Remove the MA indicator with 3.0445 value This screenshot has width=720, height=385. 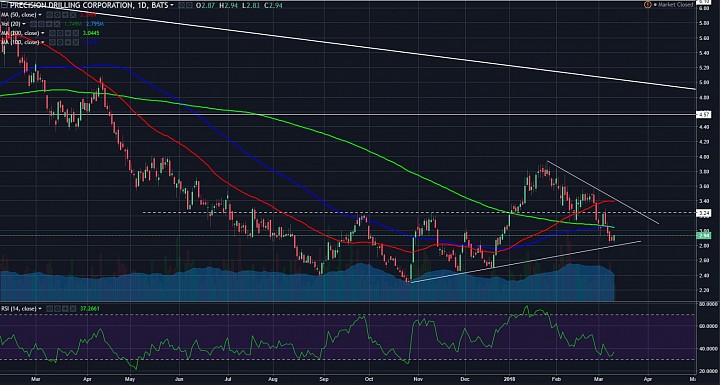[76, 33]
